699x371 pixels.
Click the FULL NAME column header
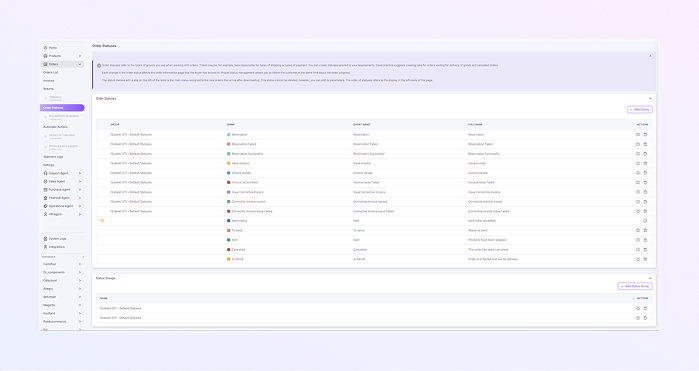(475, 124)
